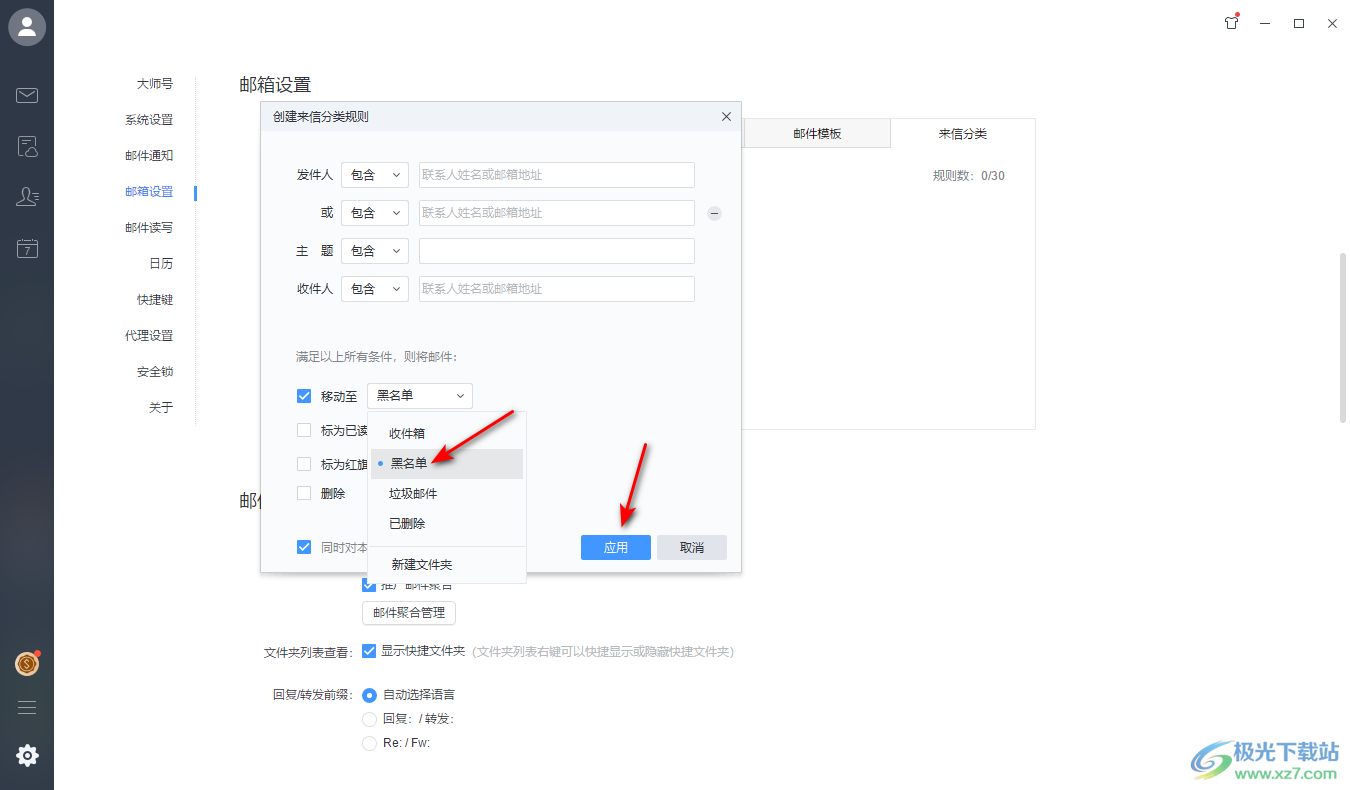1350x790 pixels.
Task: Remove the 或 condition with minus icon
Action: pyautogui.click(x=714, y=213)
